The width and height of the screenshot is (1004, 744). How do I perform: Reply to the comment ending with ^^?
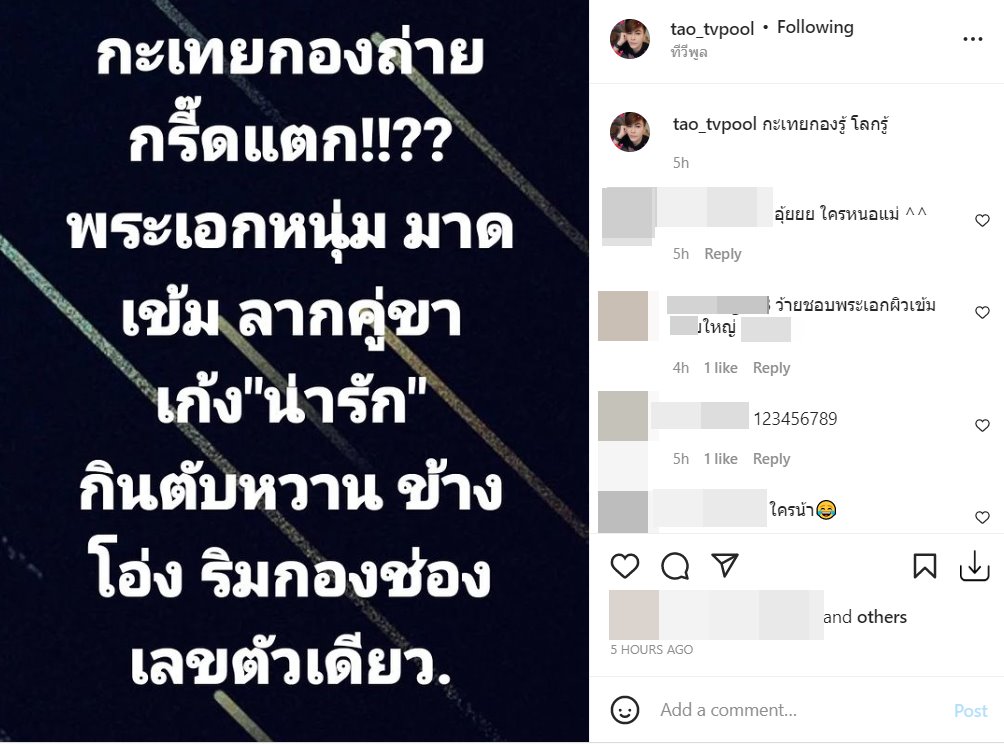tap(723, 254)
